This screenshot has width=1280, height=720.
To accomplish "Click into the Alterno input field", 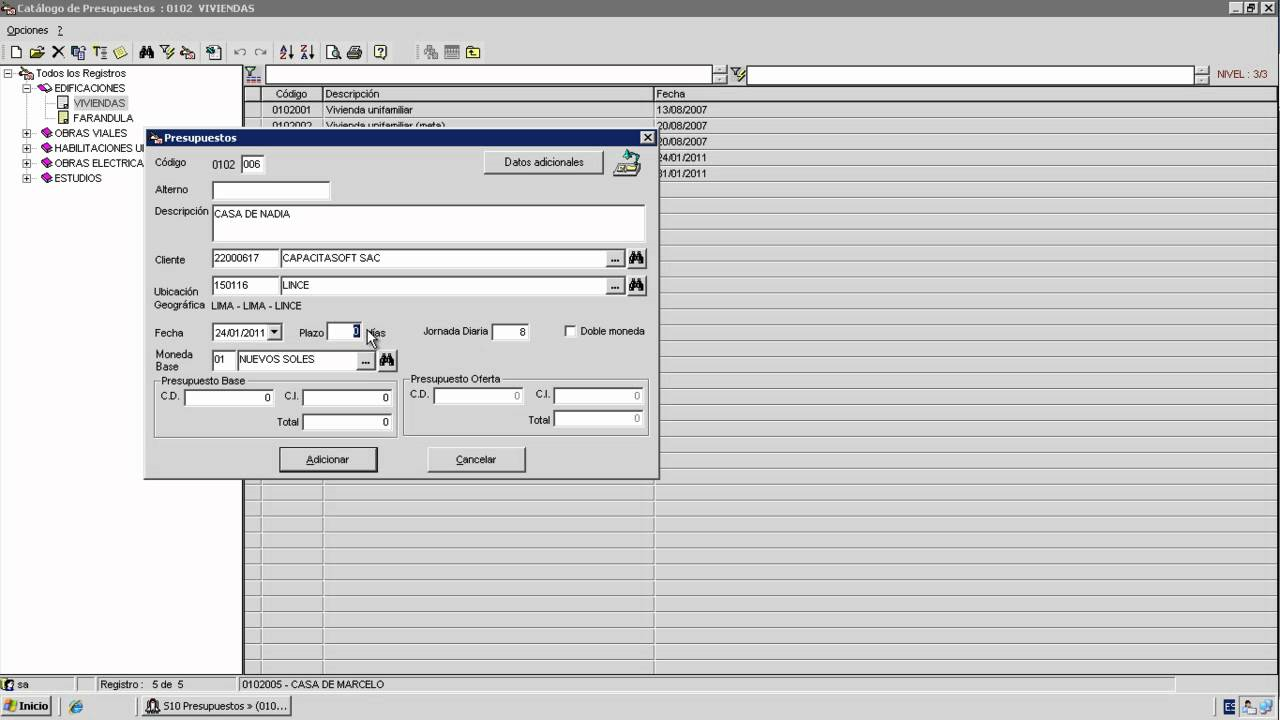I will [270, 190].
